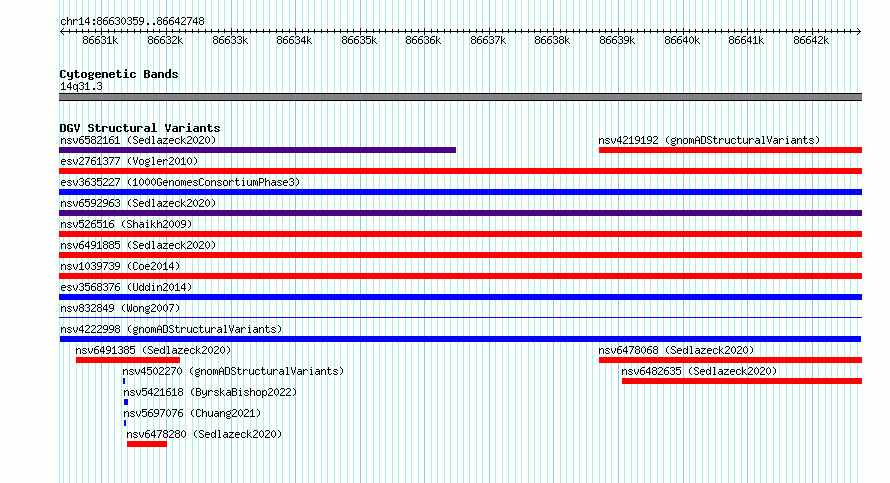The image size is (890, 483).
Task: Open esv3635227 (1000GenomesConsortiumPhase3) label
Action: point(180,182)
